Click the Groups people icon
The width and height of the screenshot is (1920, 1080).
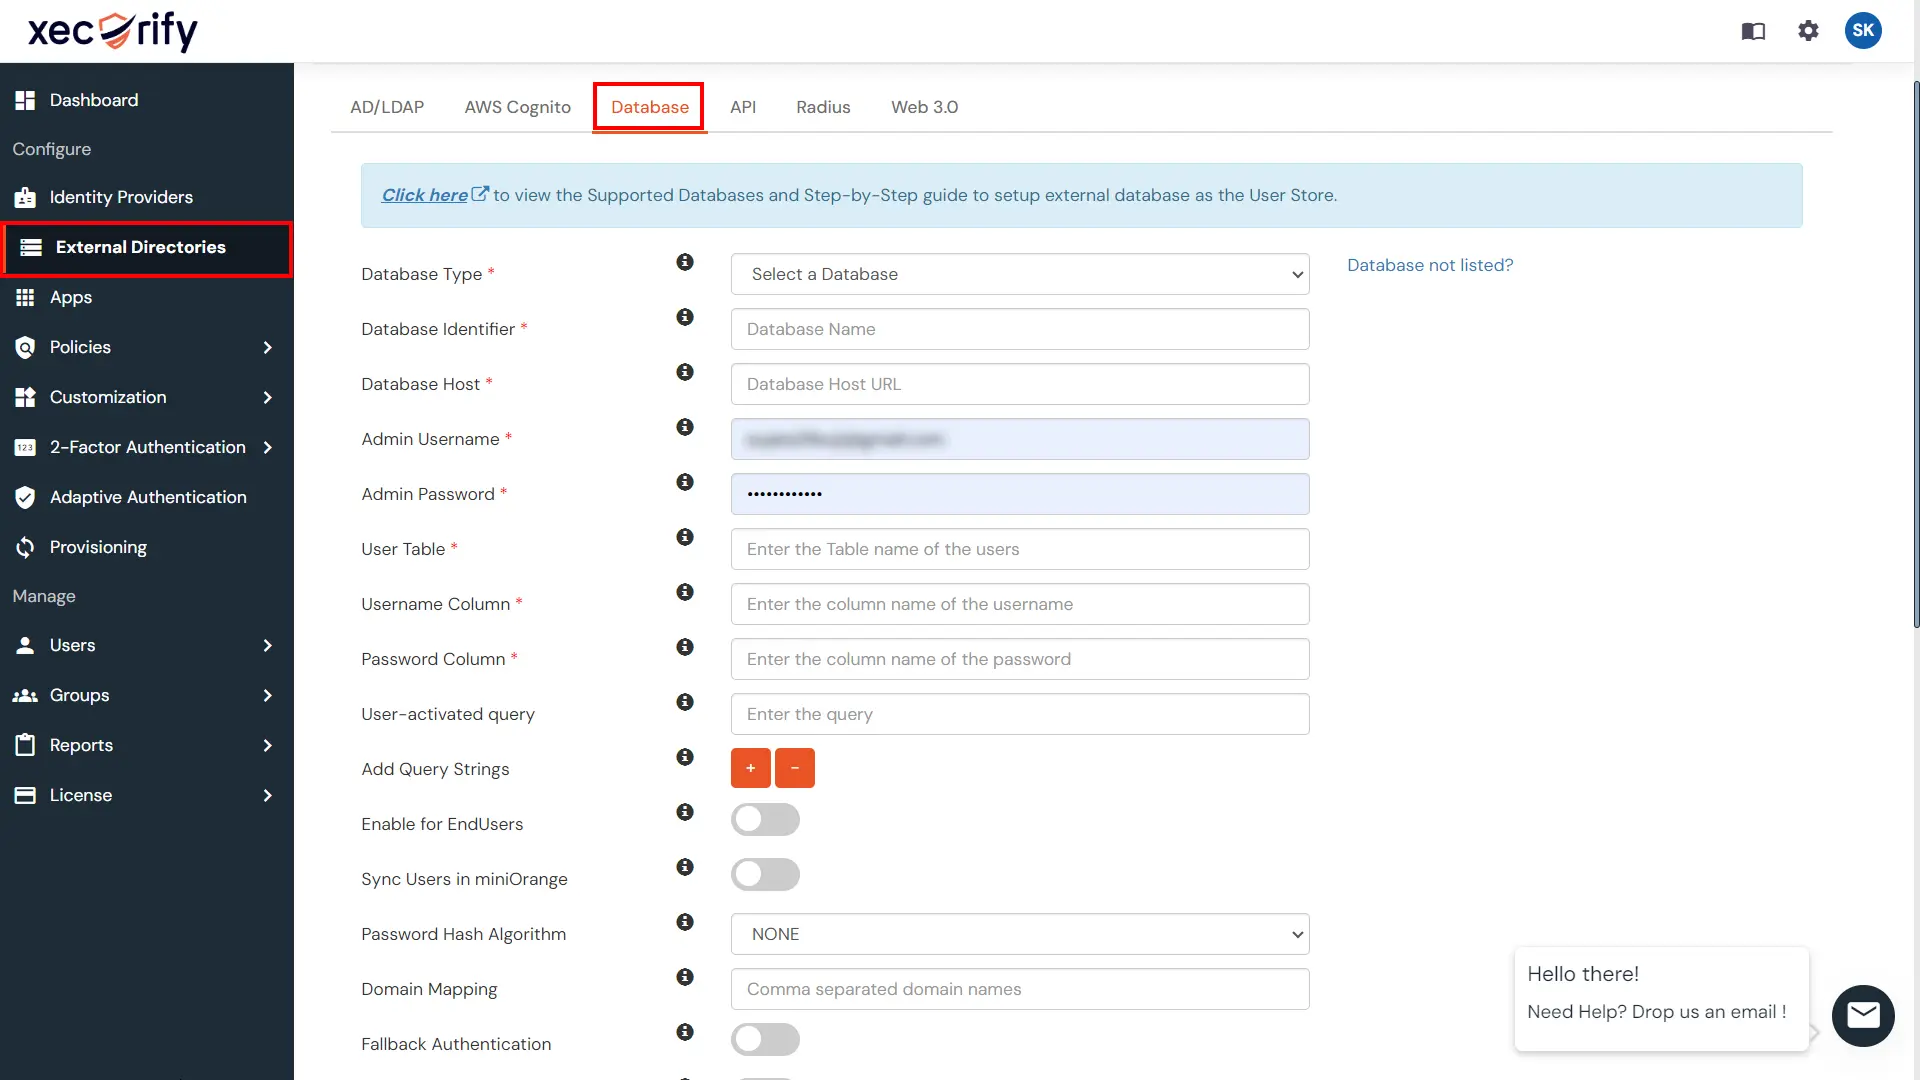[x=25, y=695]
